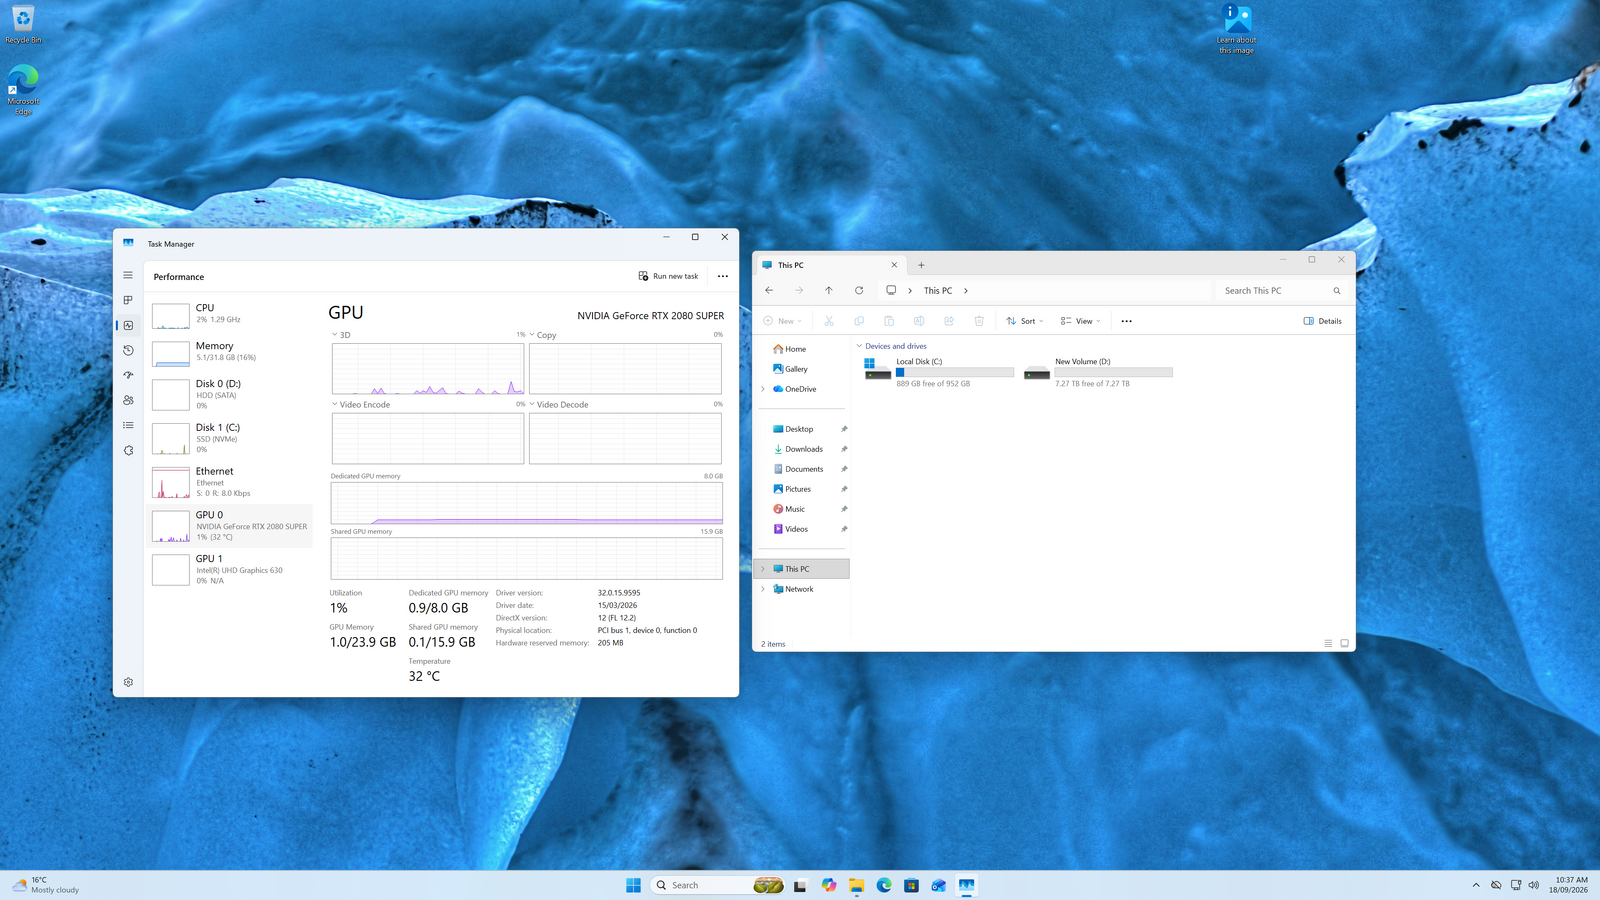Switch to details list view toggle
This screenshot has height=900, width=1600.
coord(1328,643)
